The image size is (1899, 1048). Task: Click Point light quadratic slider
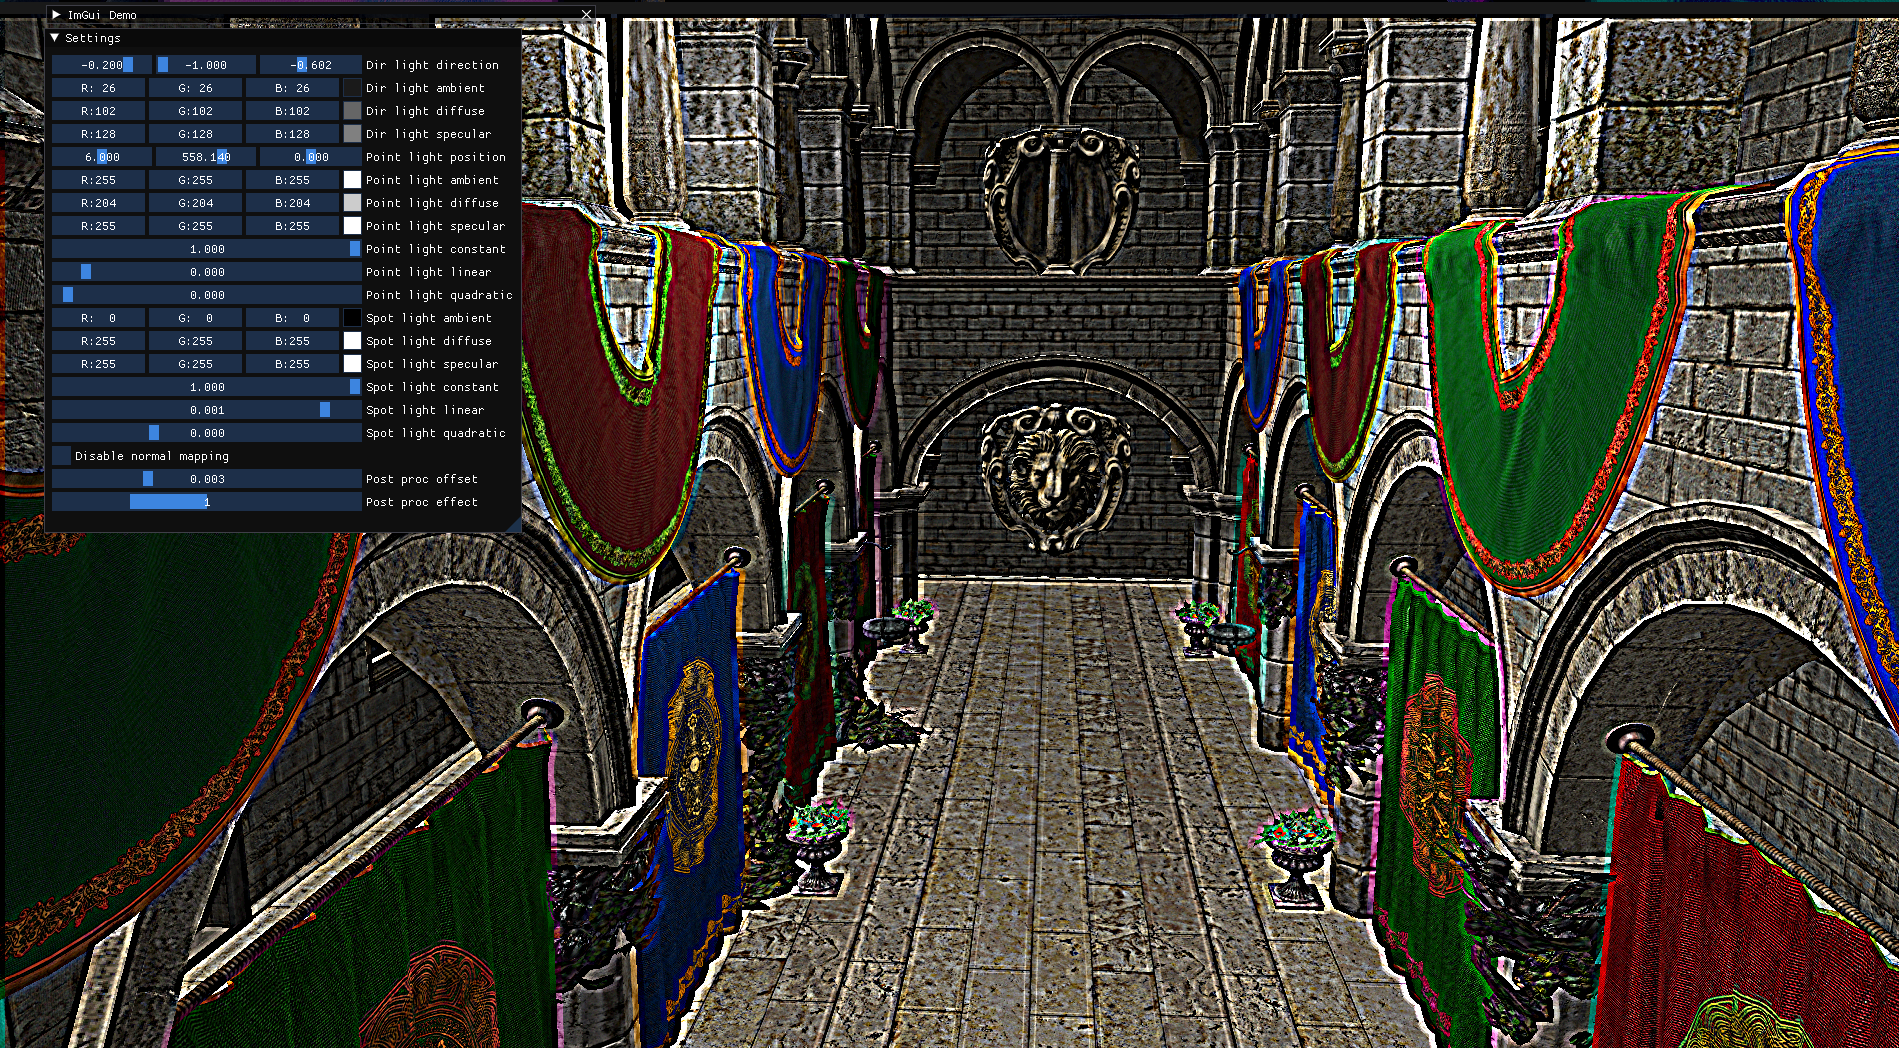207,295
